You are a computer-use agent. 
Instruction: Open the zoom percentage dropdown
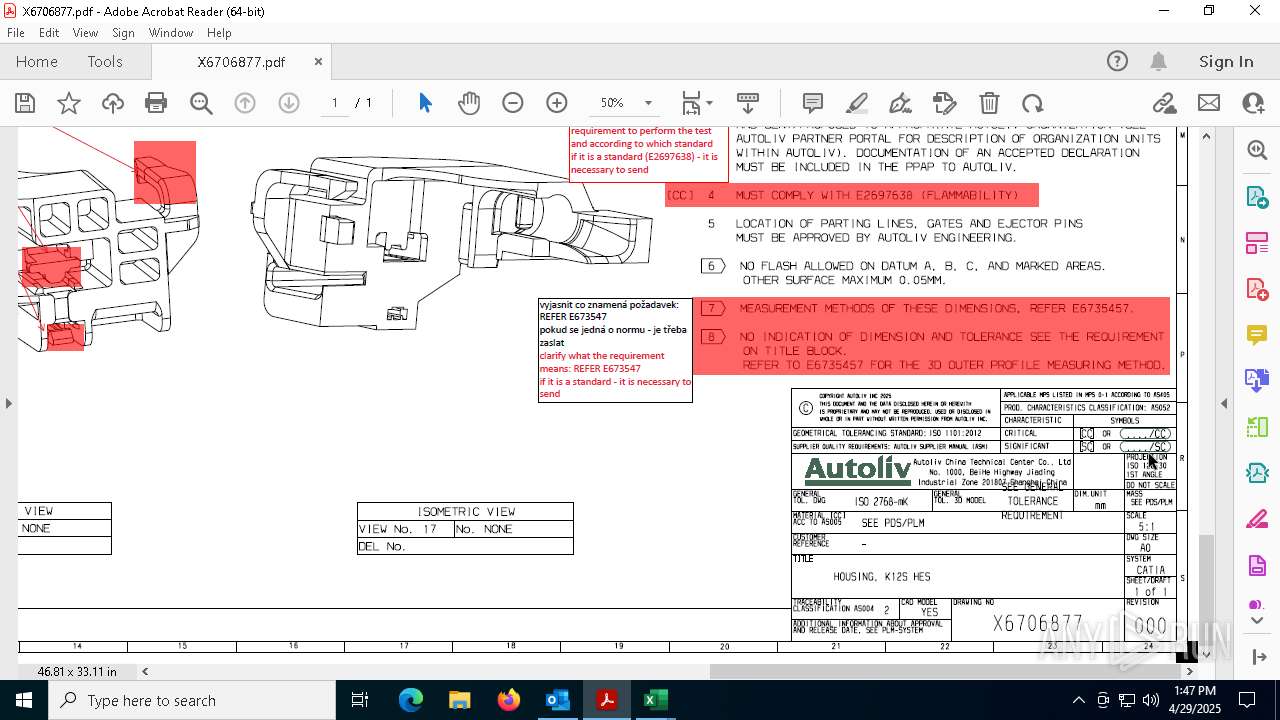coord(648,103)
